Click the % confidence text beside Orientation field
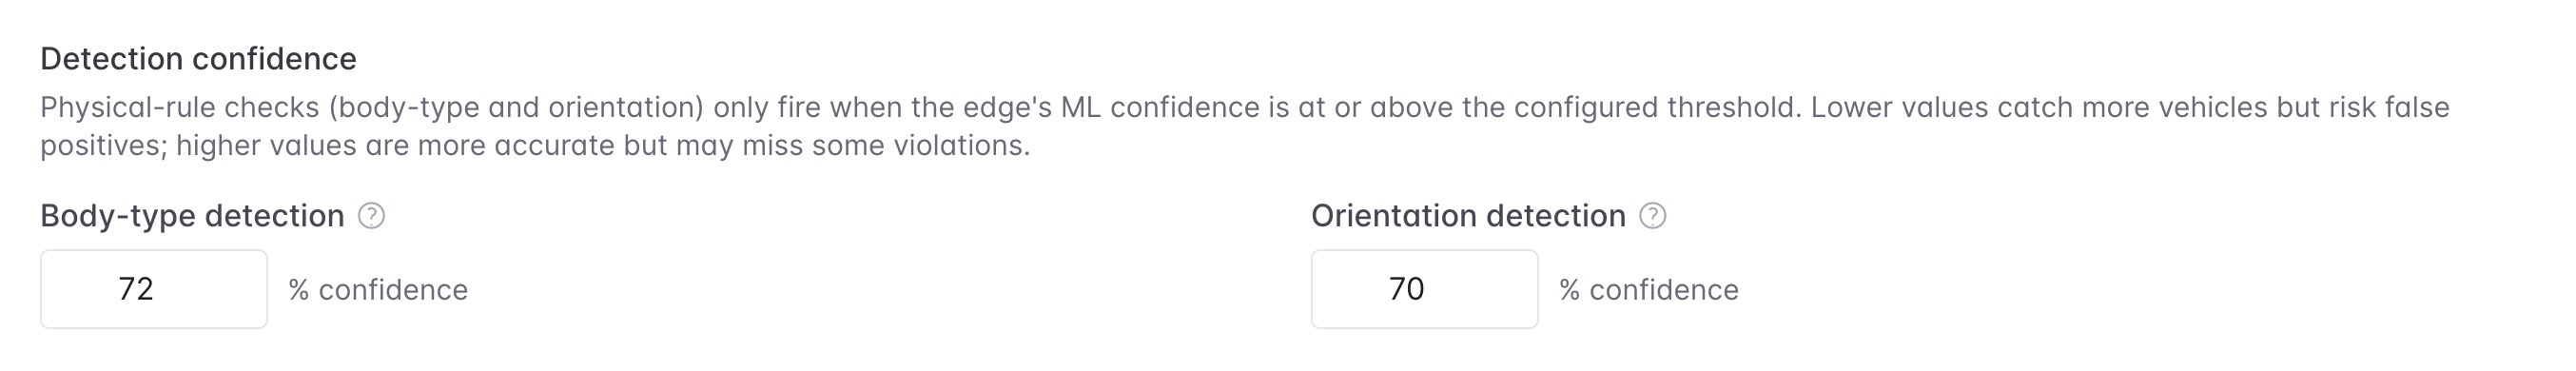The height and width of the screenshot is (371, 2576). click(x=1649, y=290)
